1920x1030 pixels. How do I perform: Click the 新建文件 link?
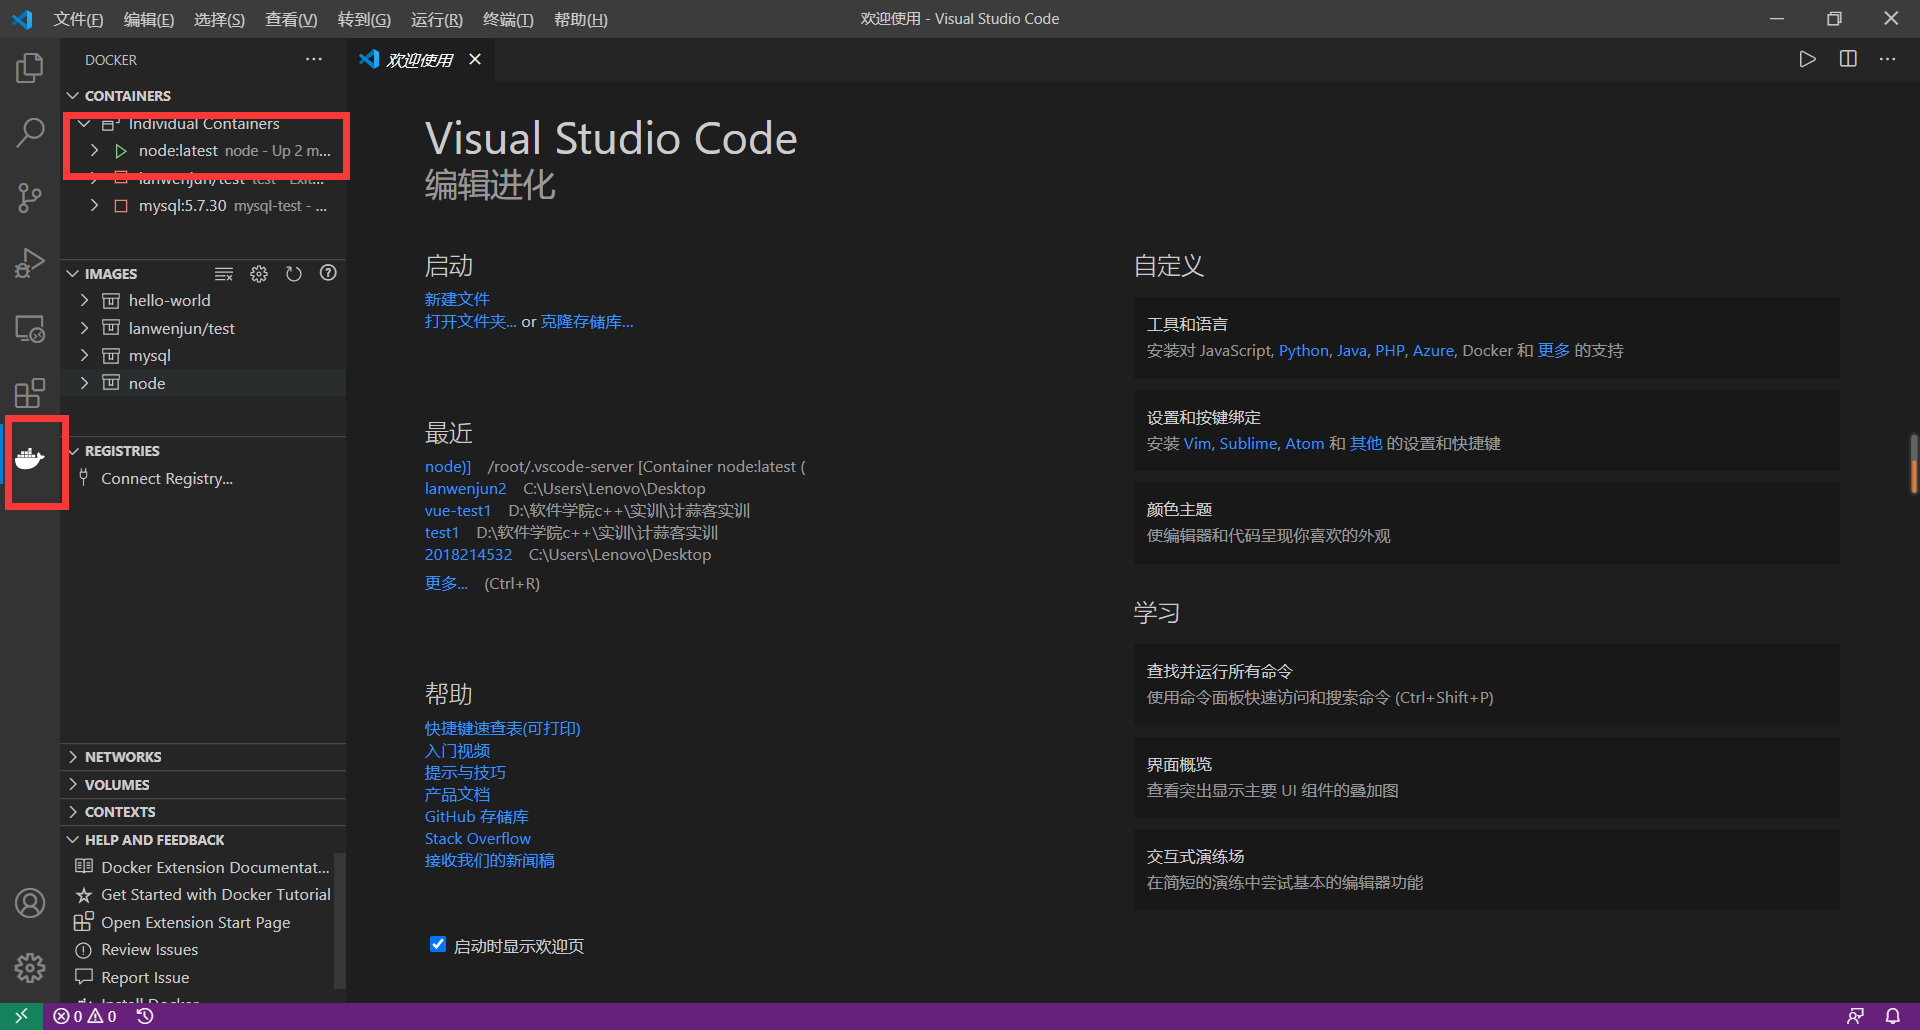click(x=457, y=299)
